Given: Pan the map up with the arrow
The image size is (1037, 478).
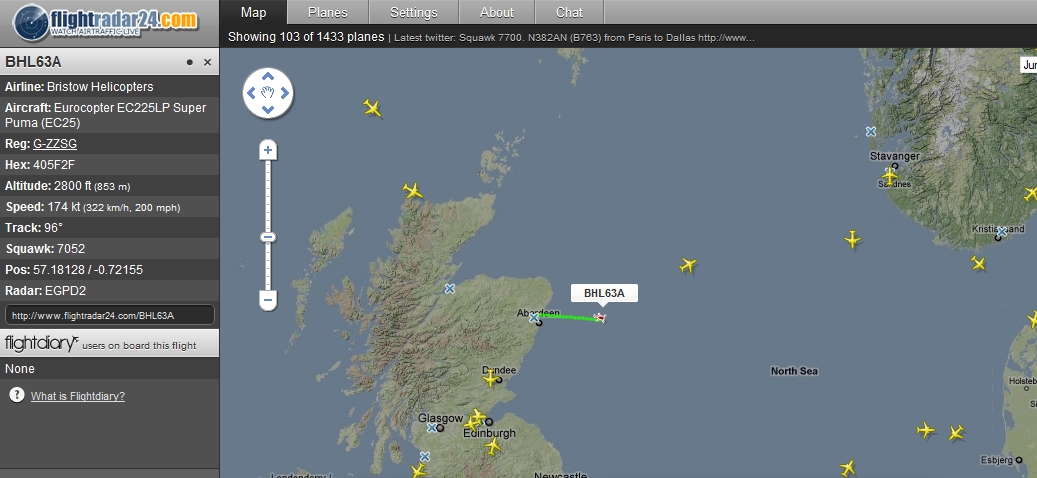Looking at the screenshot, I should pos(268,77).
